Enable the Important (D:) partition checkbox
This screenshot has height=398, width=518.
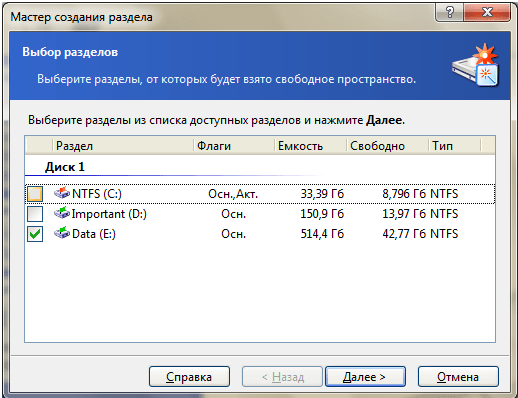pos(35,214)
